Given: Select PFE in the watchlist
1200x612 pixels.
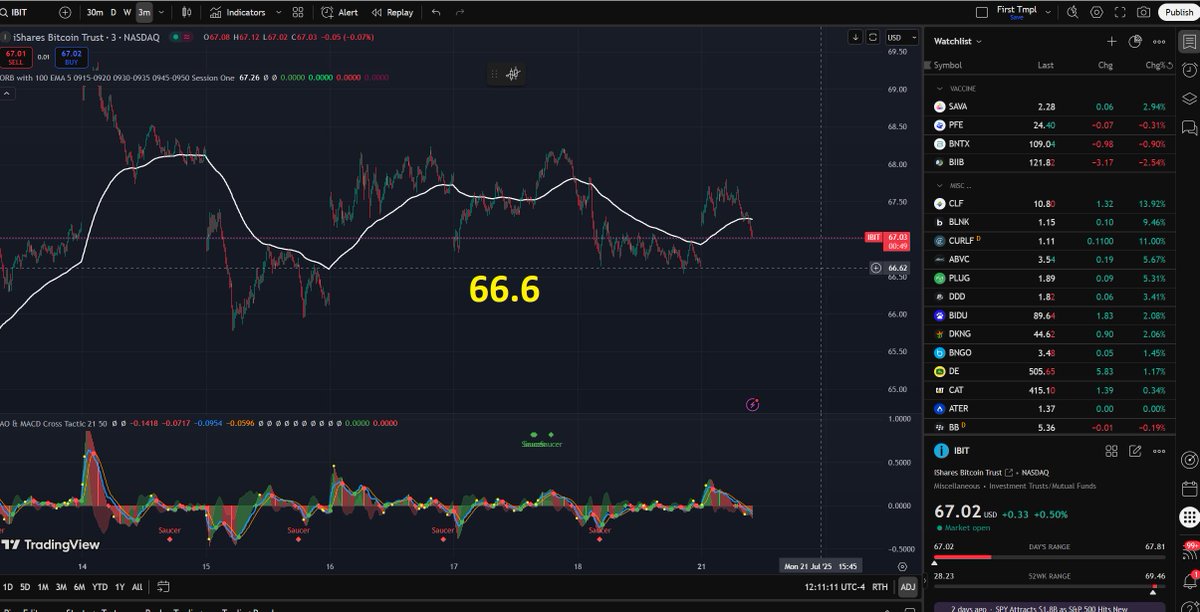Looking at the screenshot, I should [x=1048, y=125].
